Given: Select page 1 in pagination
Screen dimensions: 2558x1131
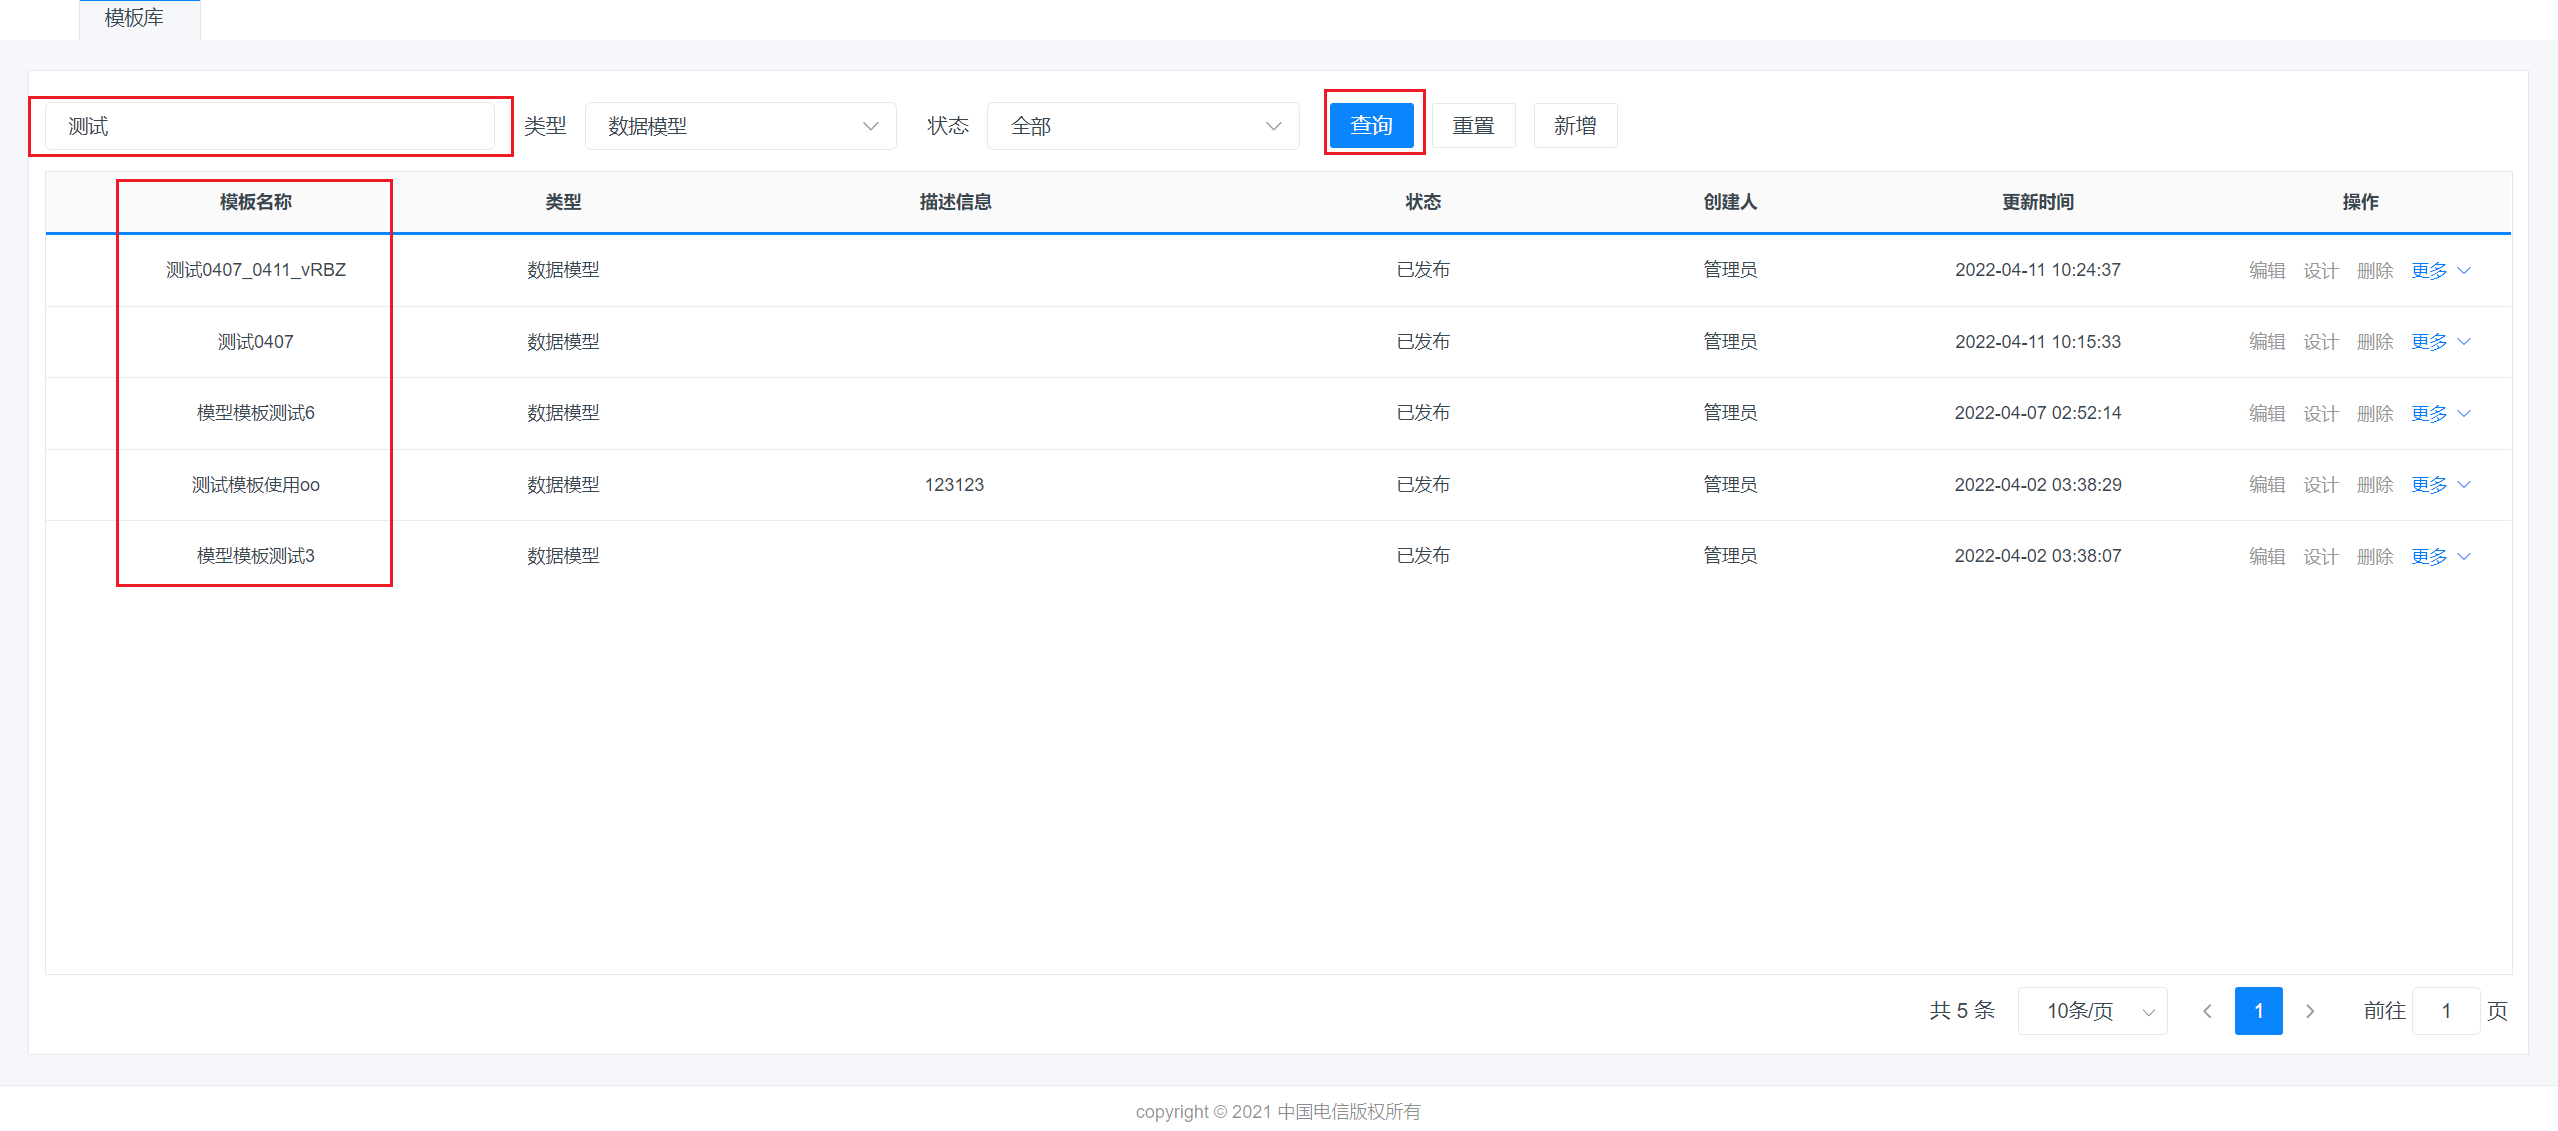Looking at the screenshot, I should 2258,1011.
